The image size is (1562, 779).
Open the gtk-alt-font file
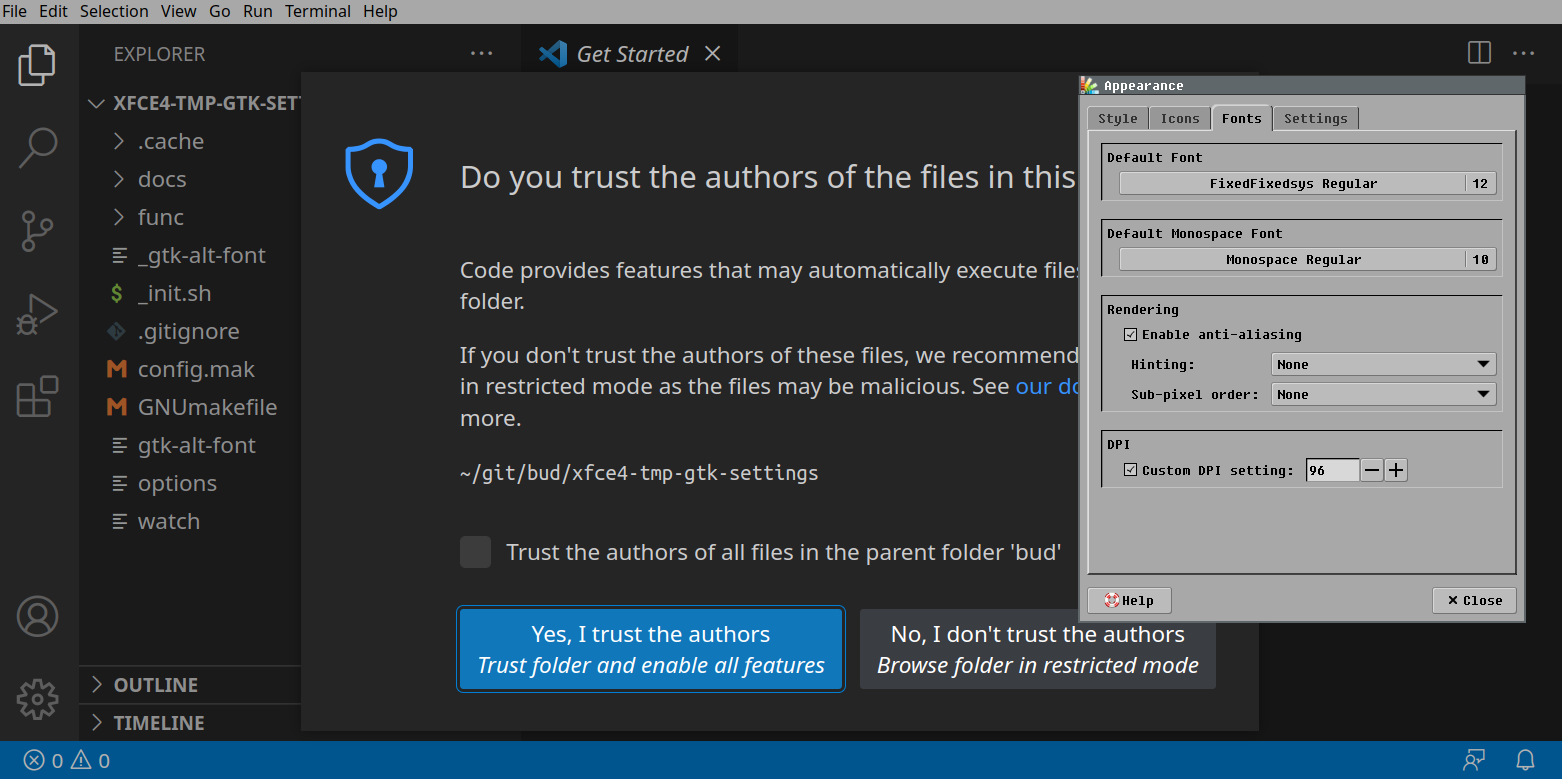[197, 446]
